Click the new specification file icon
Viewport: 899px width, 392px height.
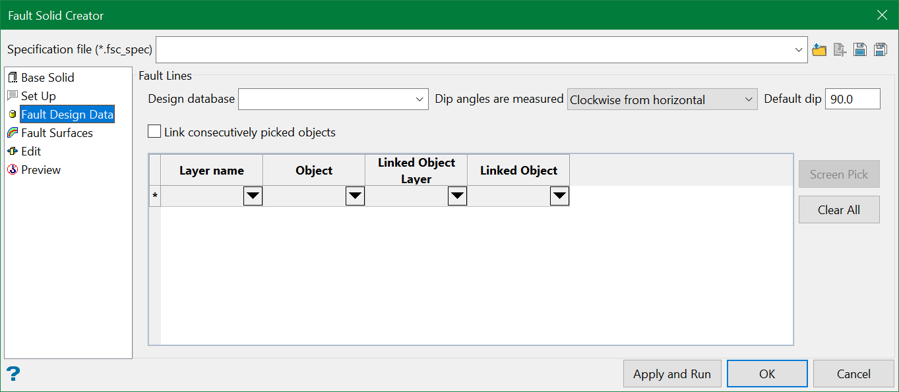(x=840, y=50)
